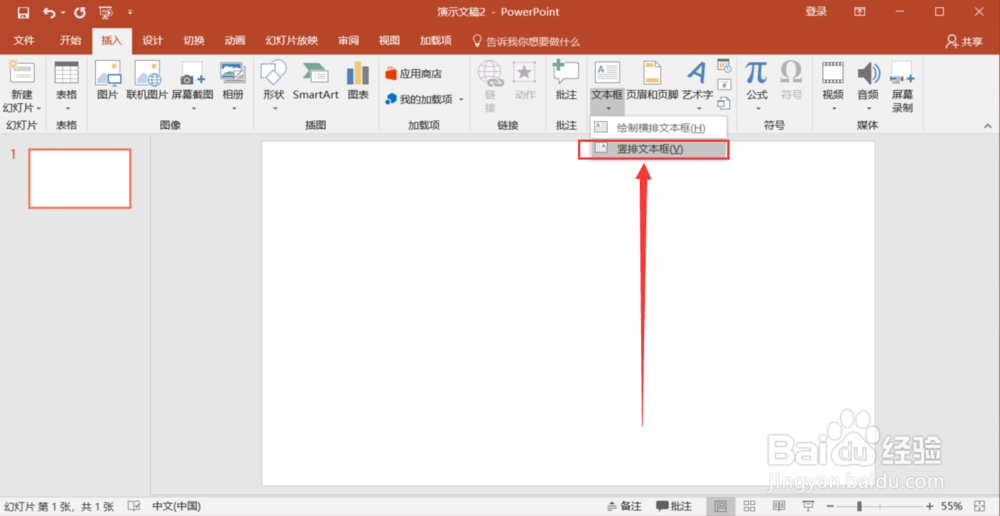Screen dimensions: 1000x516
Task: Switch to the 审阅 tab
Action: (348, 41)
